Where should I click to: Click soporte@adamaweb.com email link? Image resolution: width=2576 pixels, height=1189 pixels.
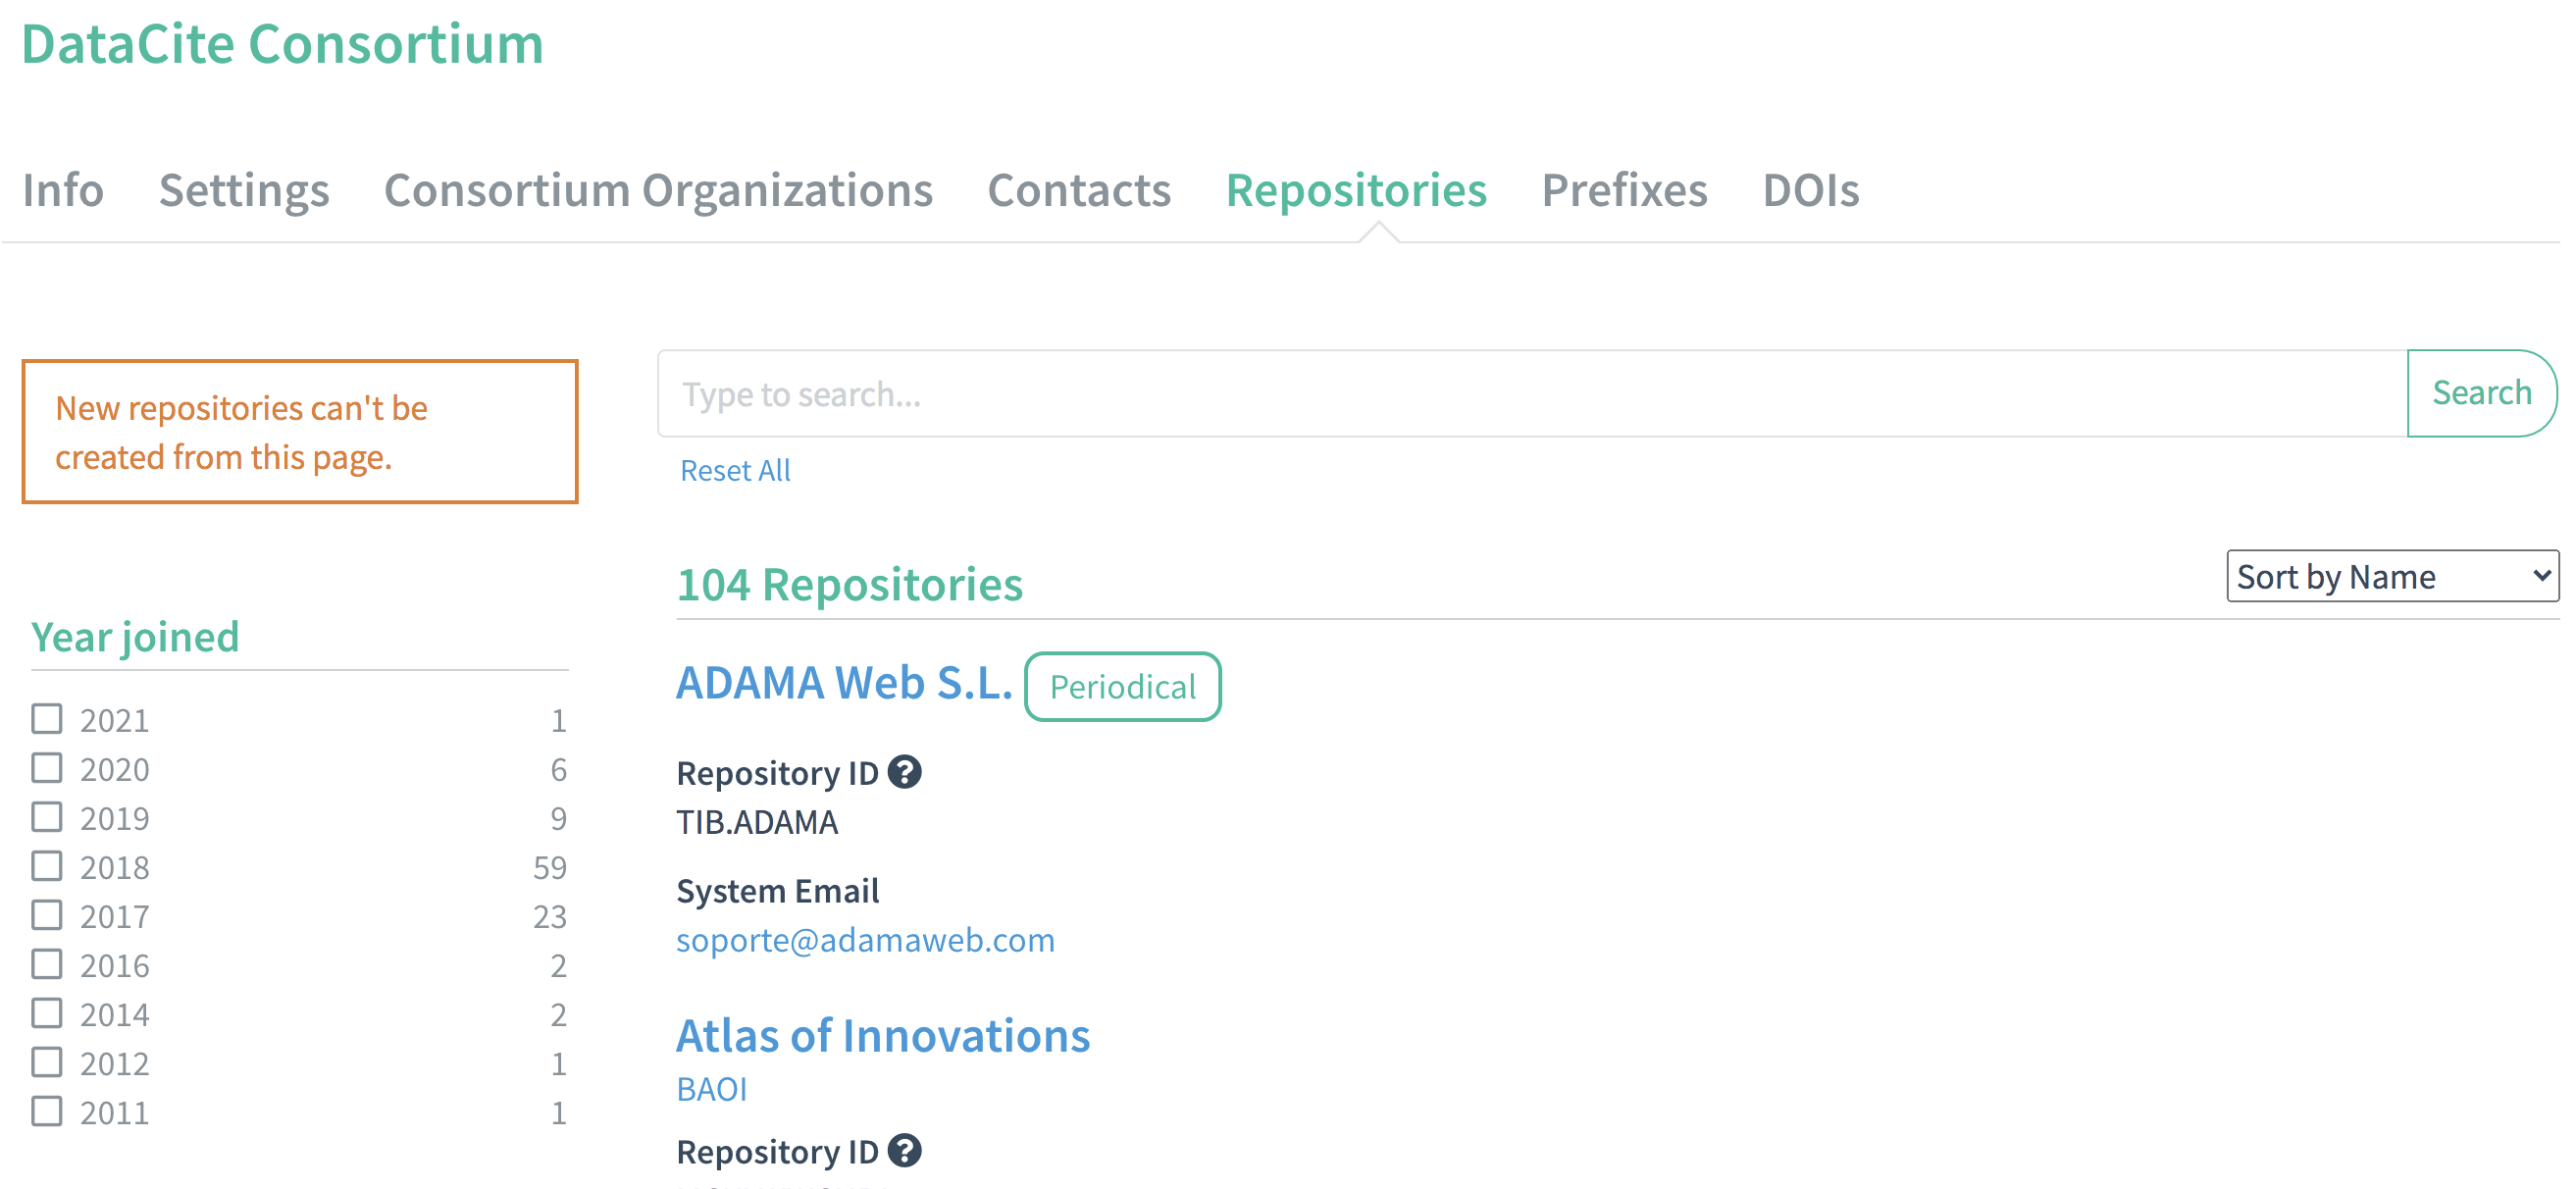click(865, 940)
